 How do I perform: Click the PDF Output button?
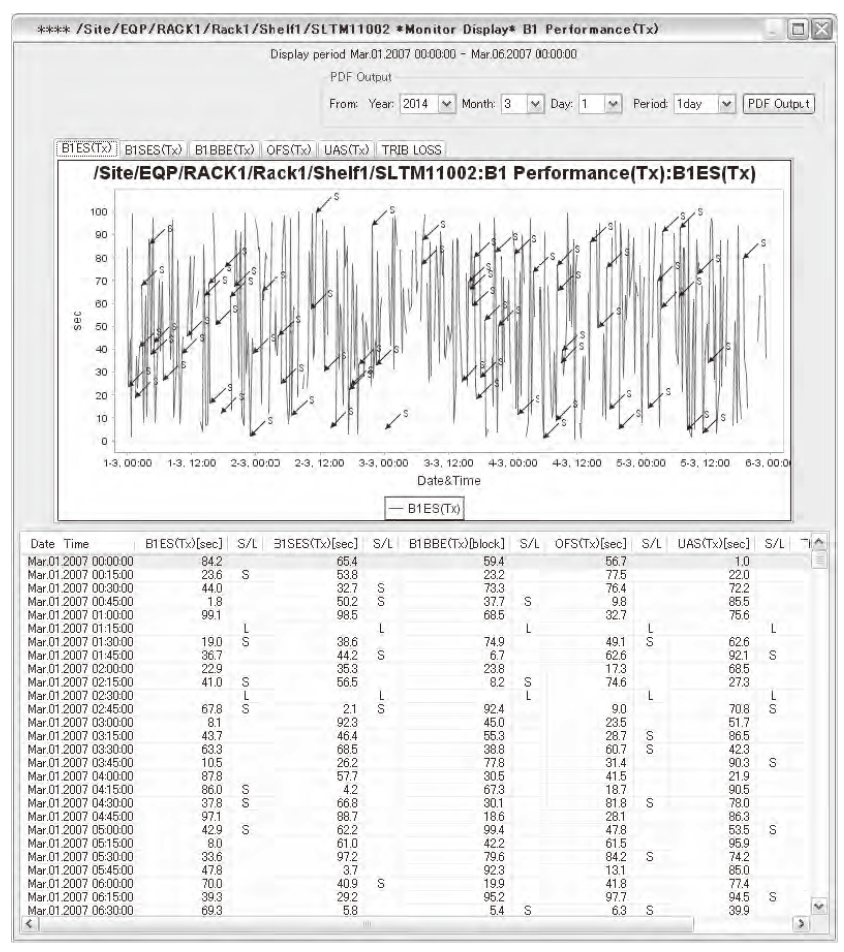click(778, 104)
